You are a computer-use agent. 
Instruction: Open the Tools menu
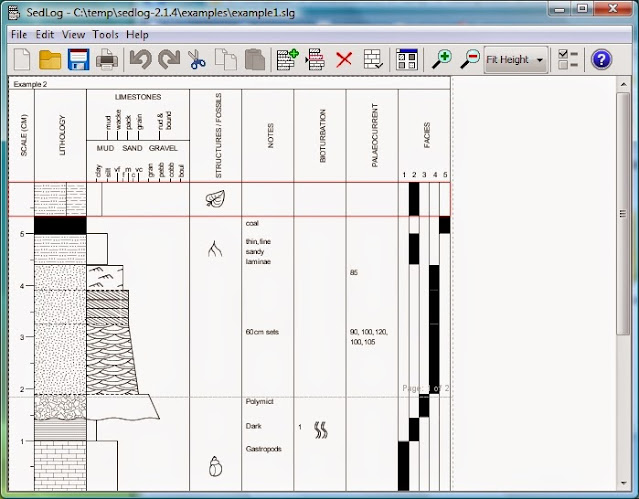[x=105, y=35]
